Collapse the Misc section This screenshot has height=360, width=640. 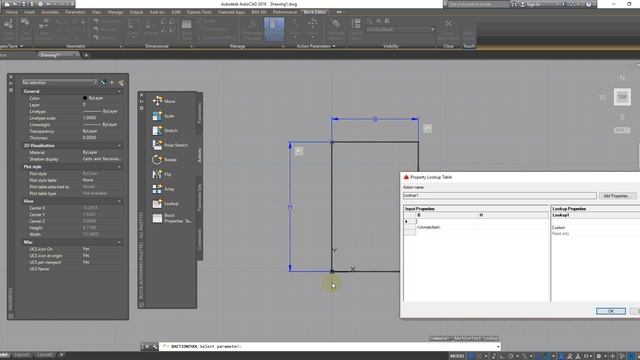pyautogui.click(x=119, y=242)
